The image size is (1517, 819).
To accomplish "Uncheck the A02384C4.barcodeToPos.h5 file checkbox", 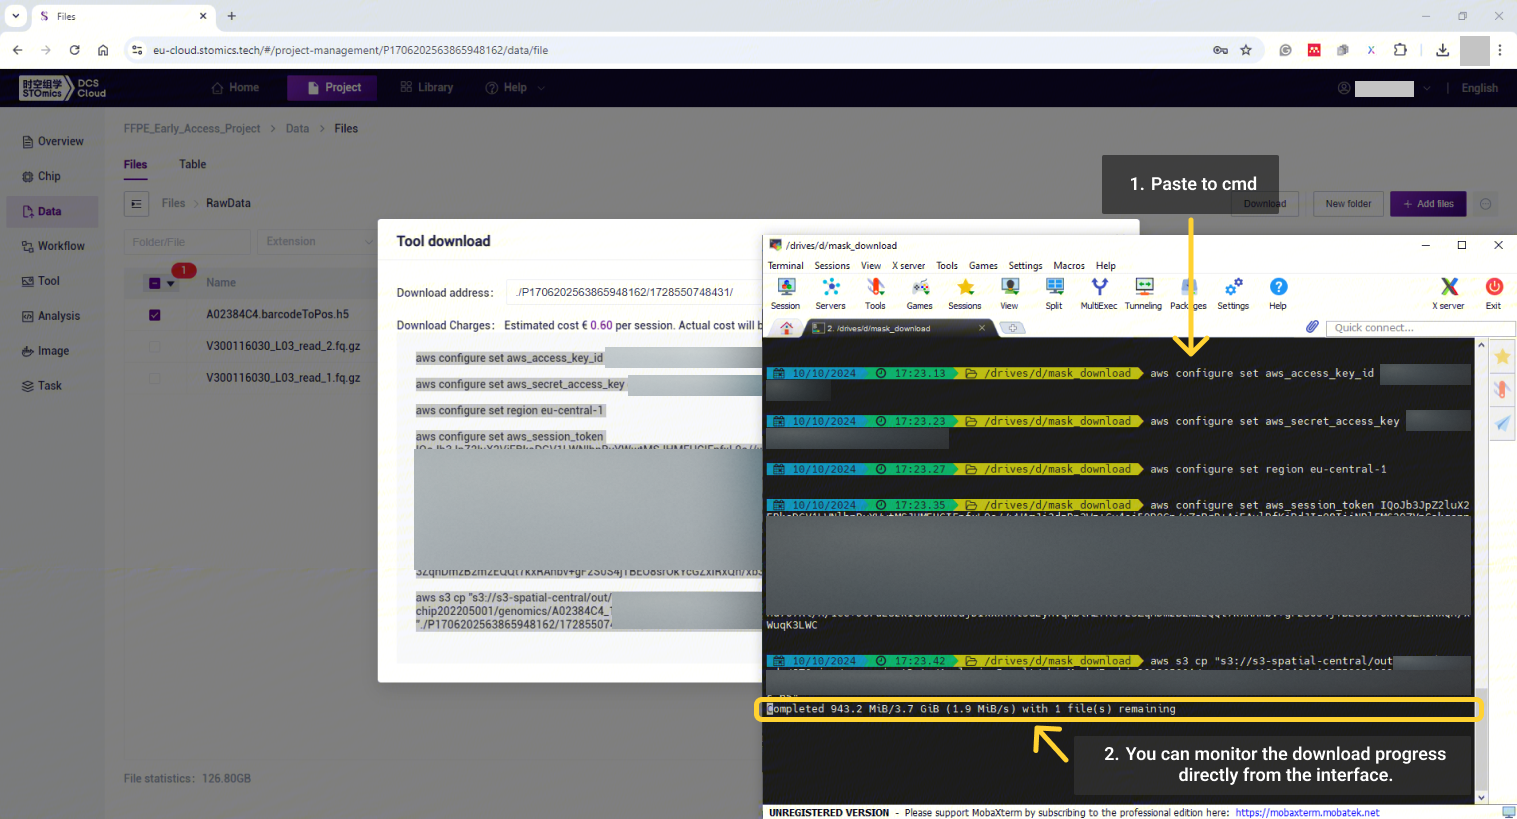I will coord(155,315).
